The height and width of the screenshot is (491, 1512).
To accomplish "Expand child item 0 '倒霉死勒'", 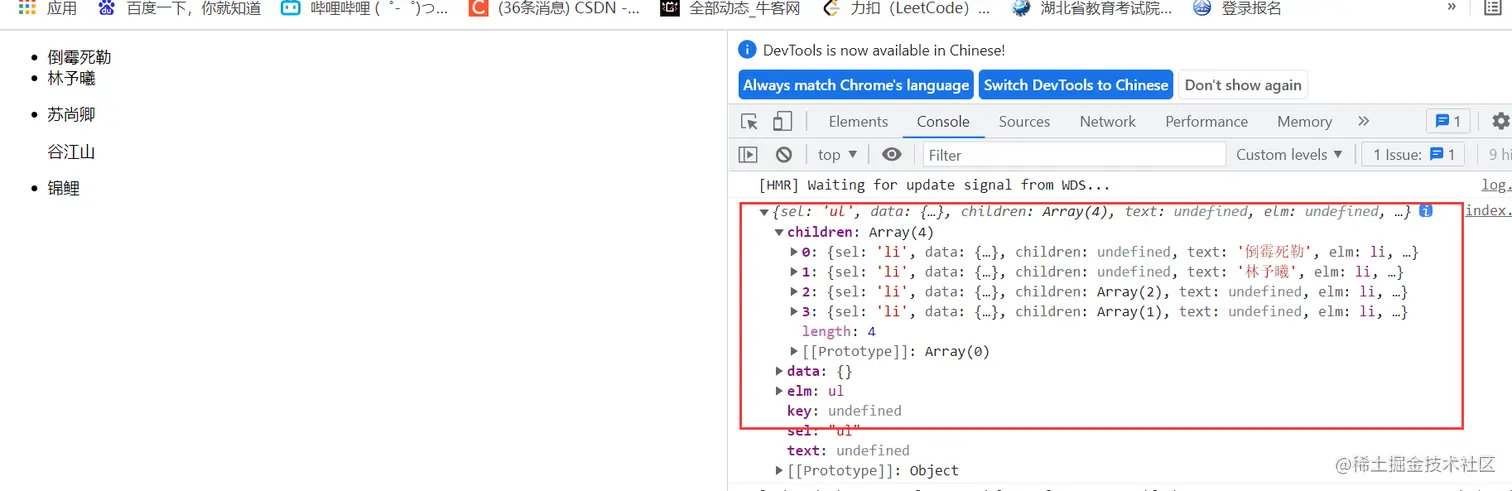I will [795, 252].
